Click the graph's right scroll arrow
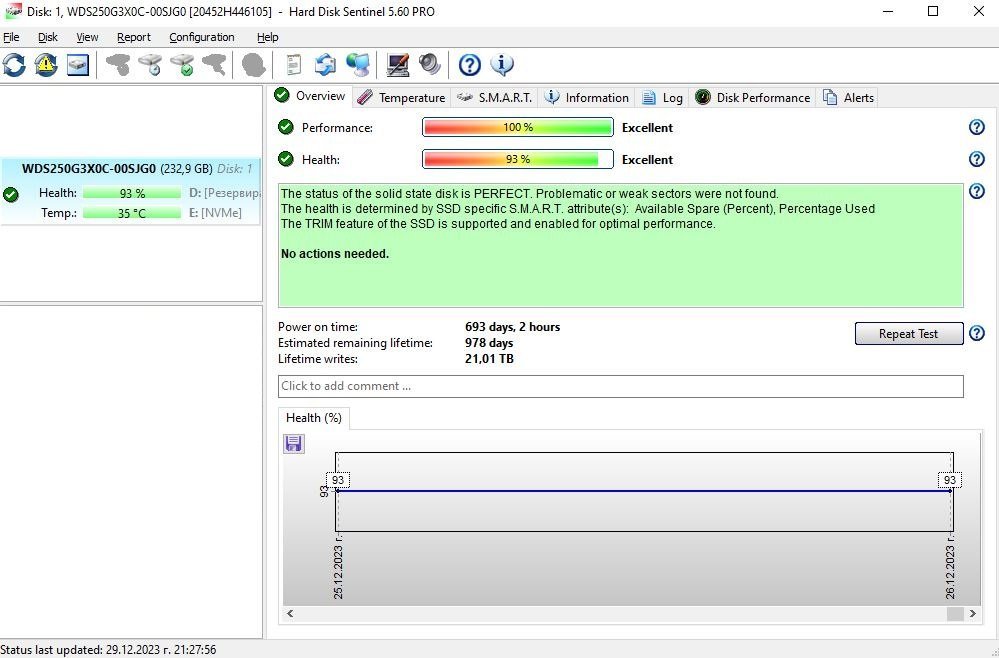Screen dimensions: 999x658 [x=971, y=614]
